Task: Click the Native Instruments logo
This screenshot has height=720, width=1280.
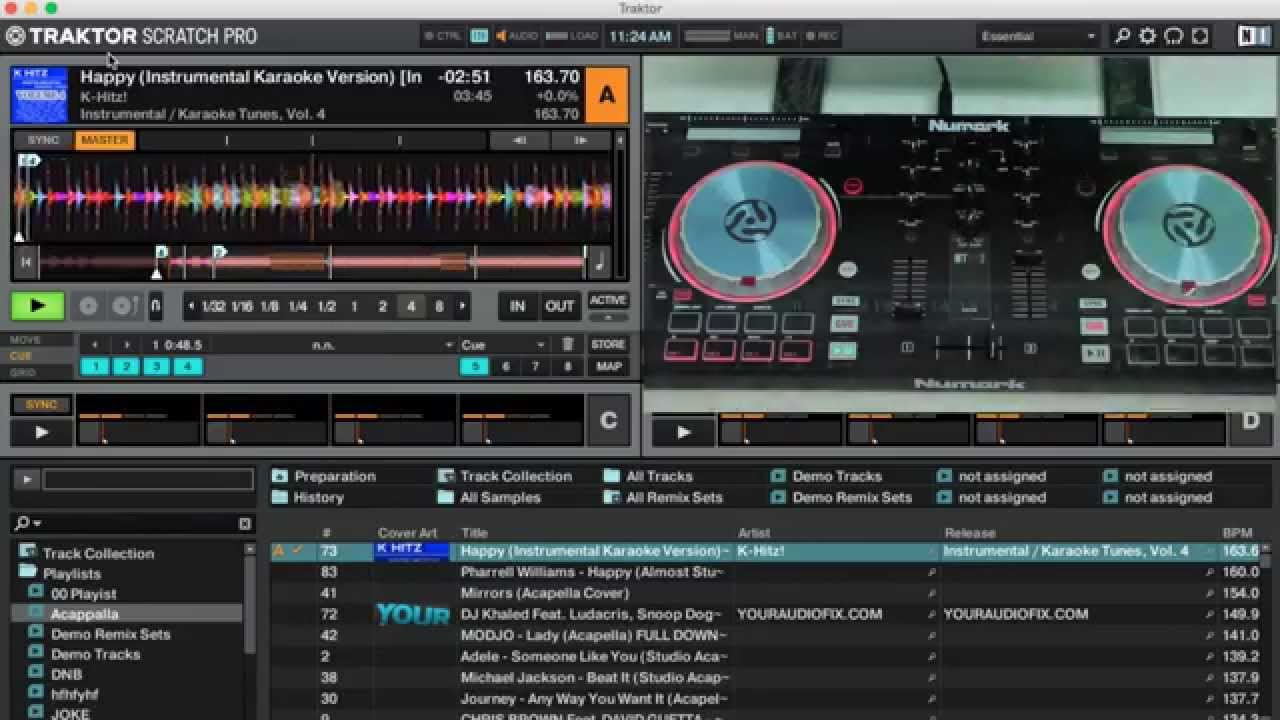Action: click(1253, 36)
